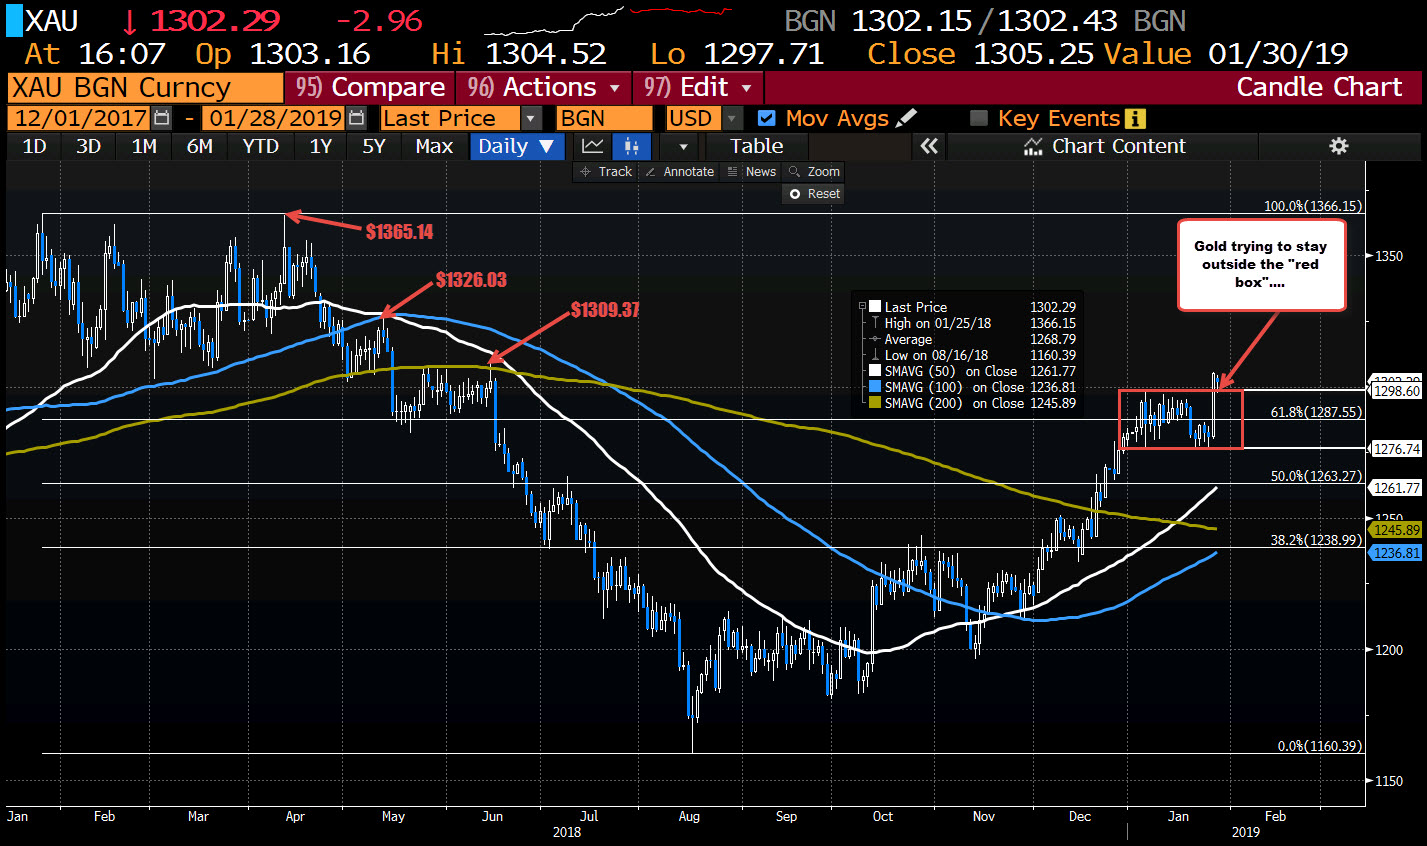Click the SMAVG (200) olive legend swatch
Viewport: 1427px width, 846px height.
(x=876, y=403)
